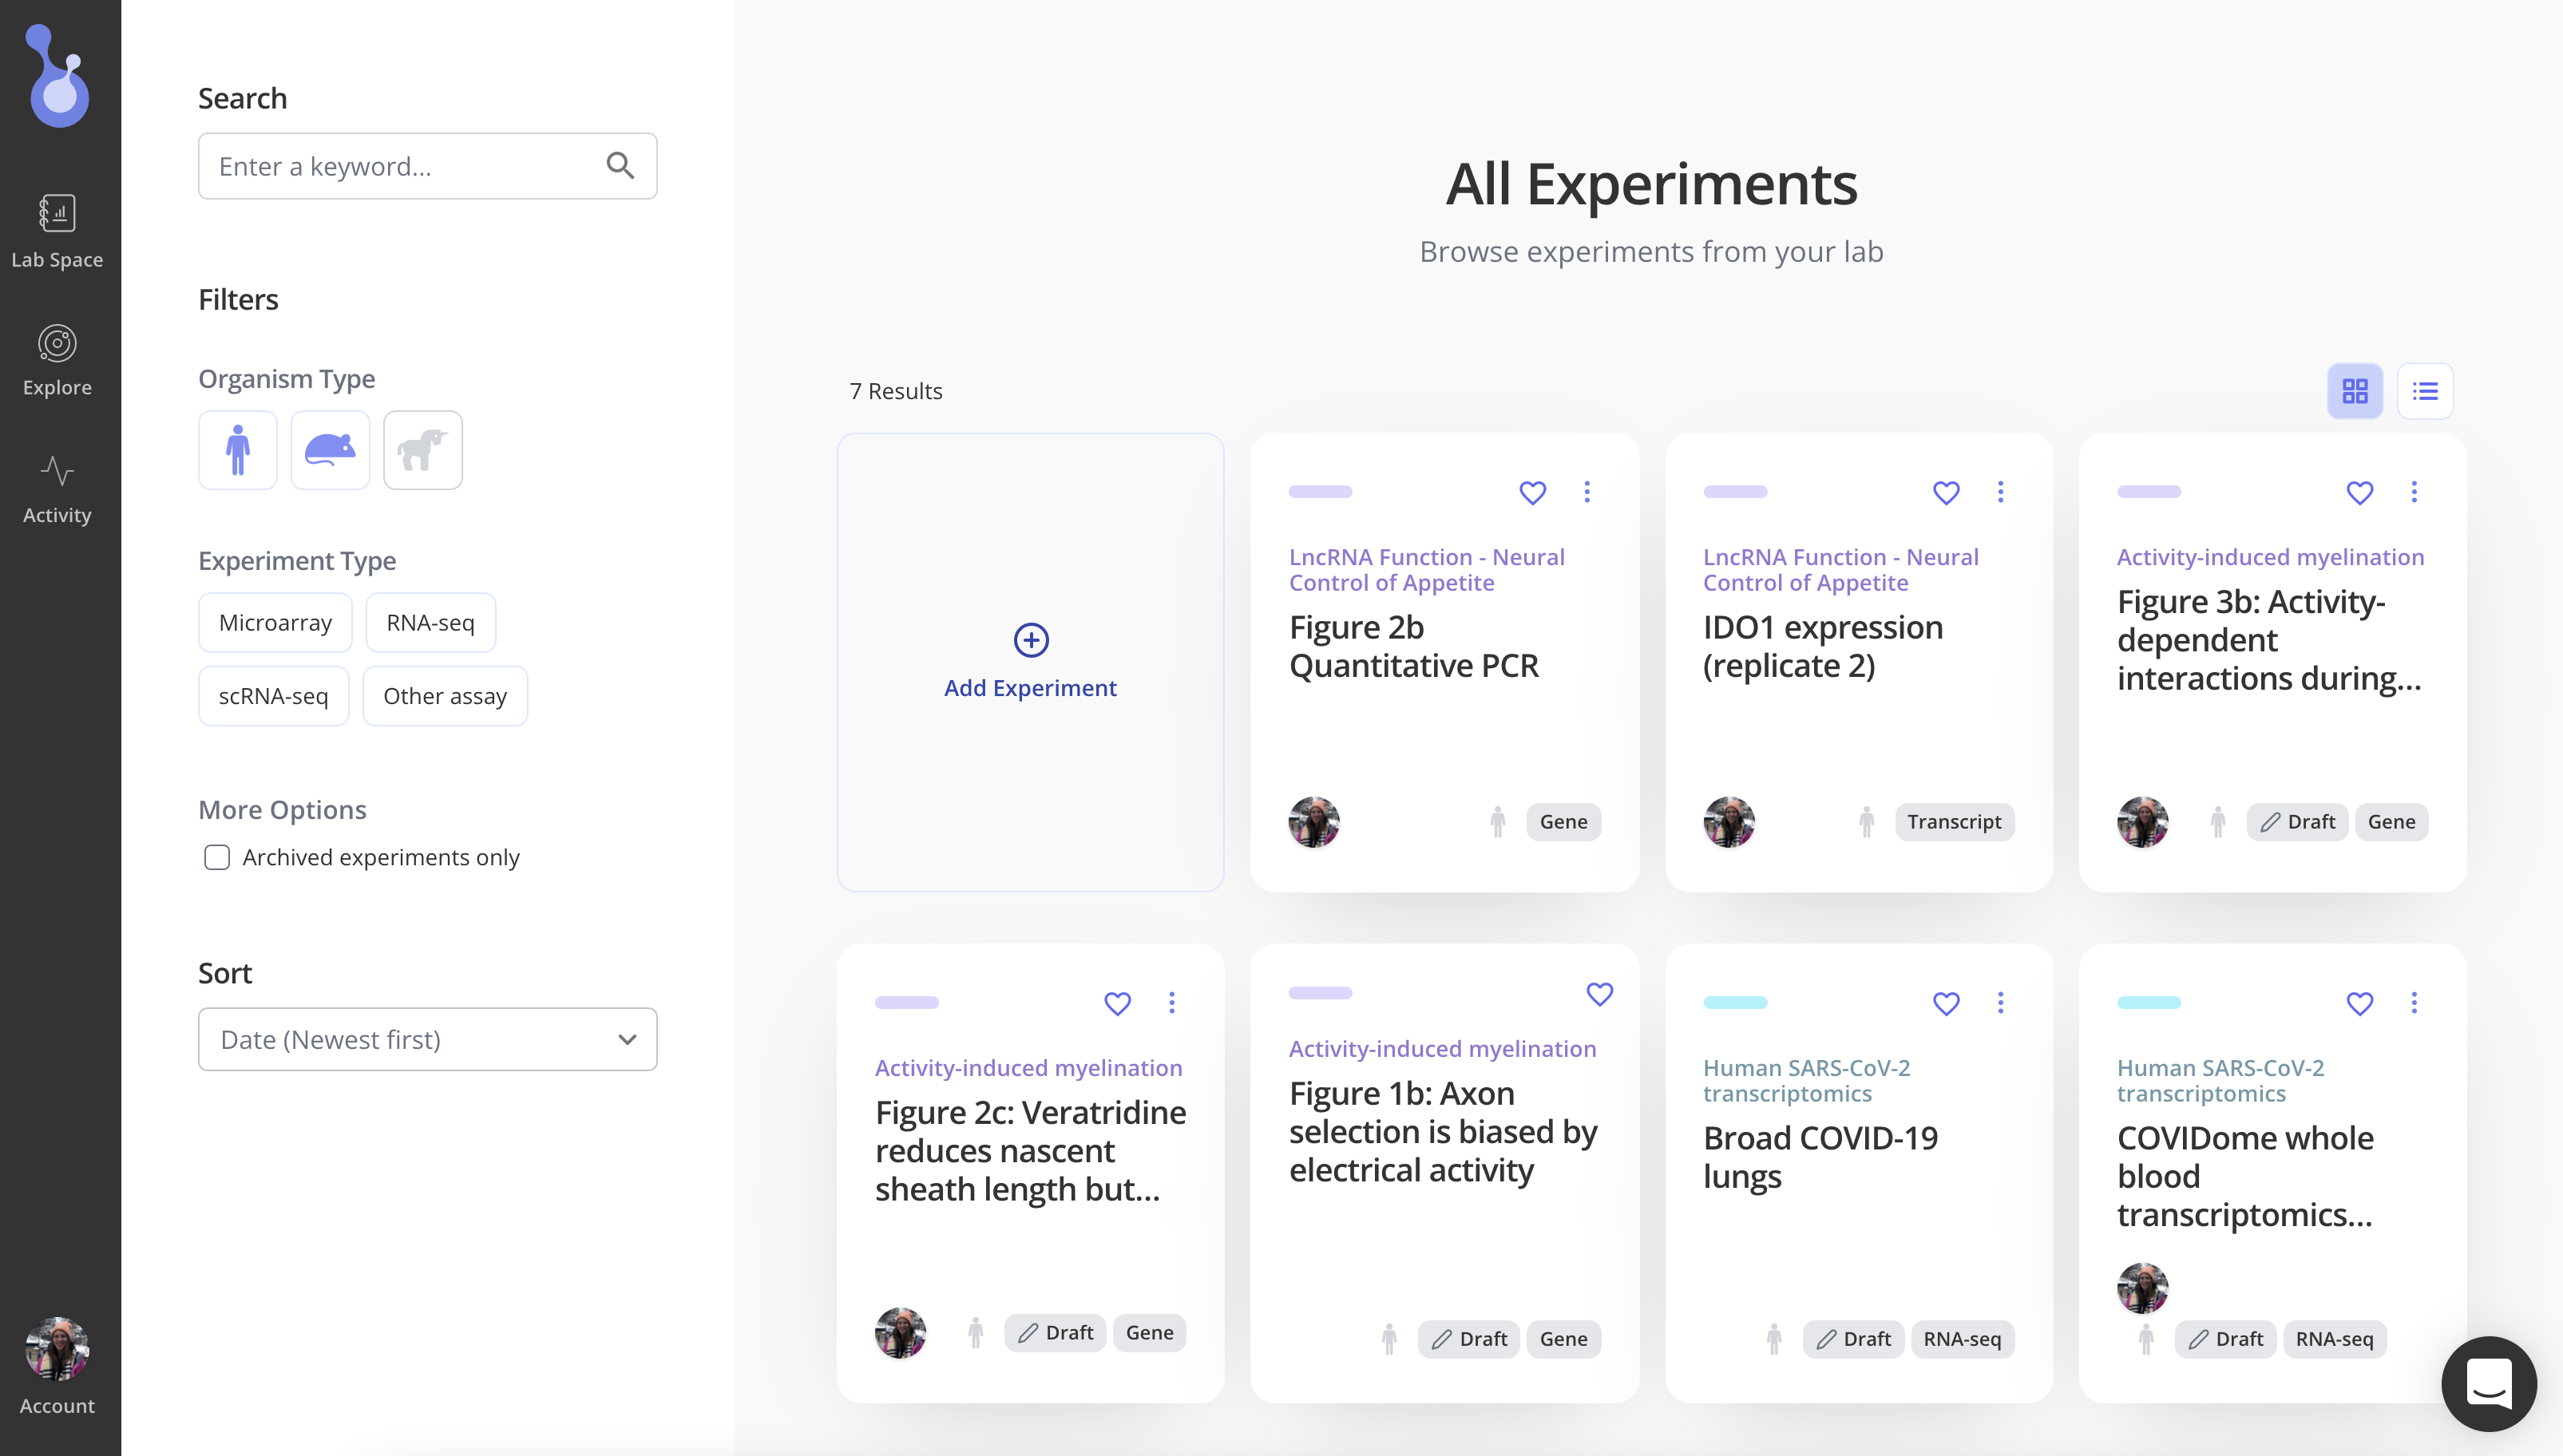Click the Draft tag on COVIDome card
The height and width of the screenshot is (1456, 2563).
pos(2225,1339)
